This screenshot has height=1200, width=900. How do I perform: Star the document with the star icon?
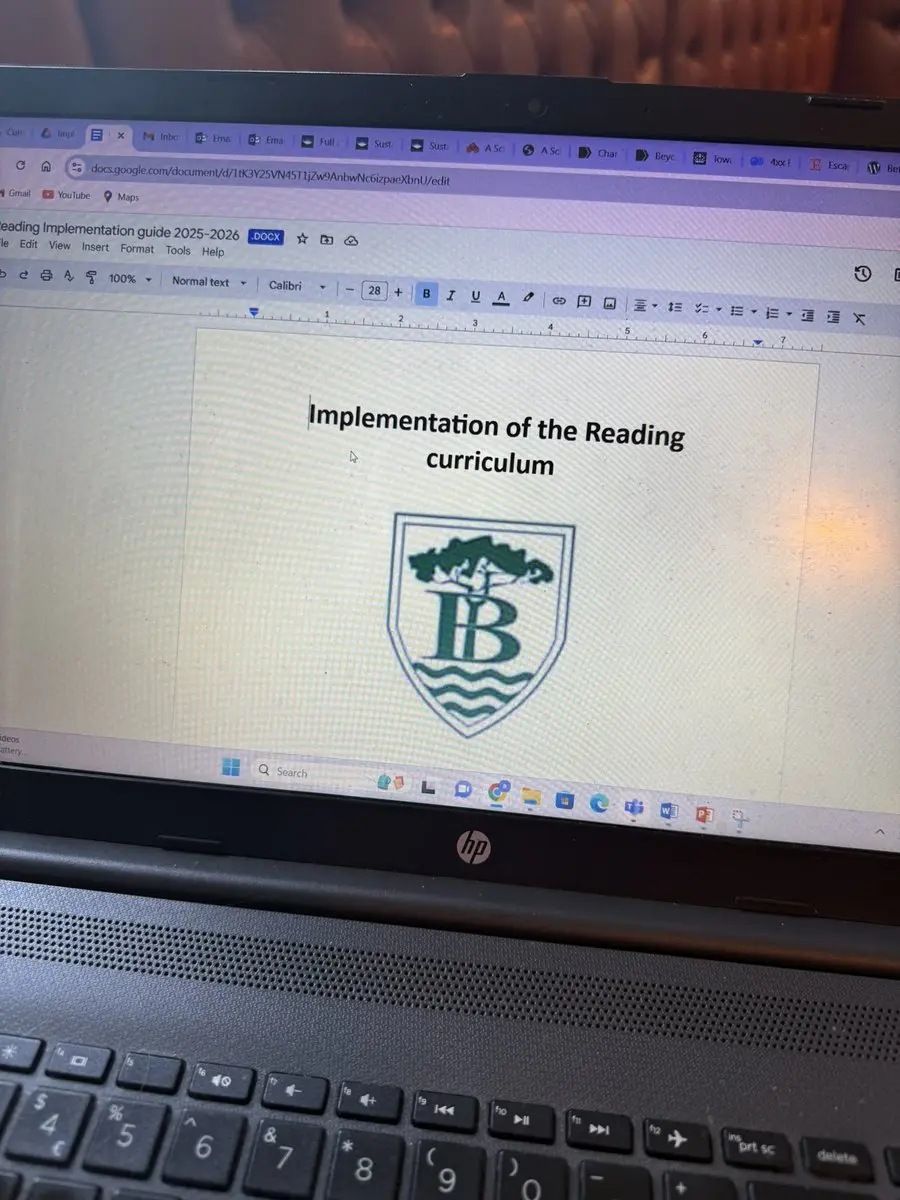302,238
